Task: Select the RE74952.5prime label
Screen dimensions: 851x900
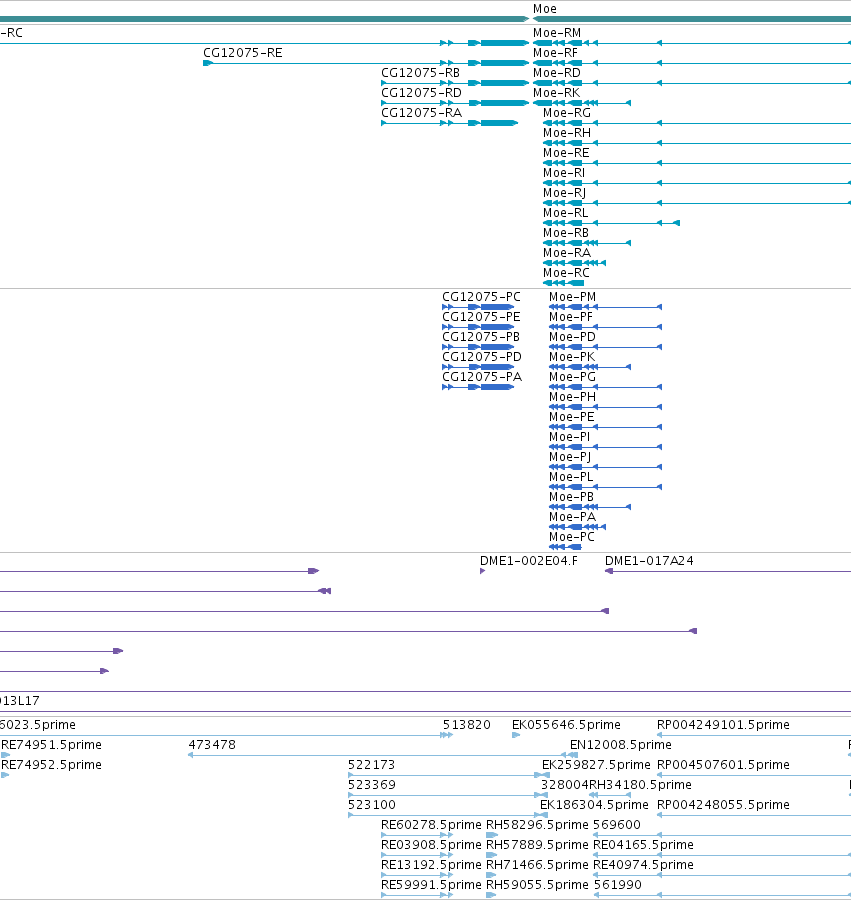Action: (x=52, y=766)
